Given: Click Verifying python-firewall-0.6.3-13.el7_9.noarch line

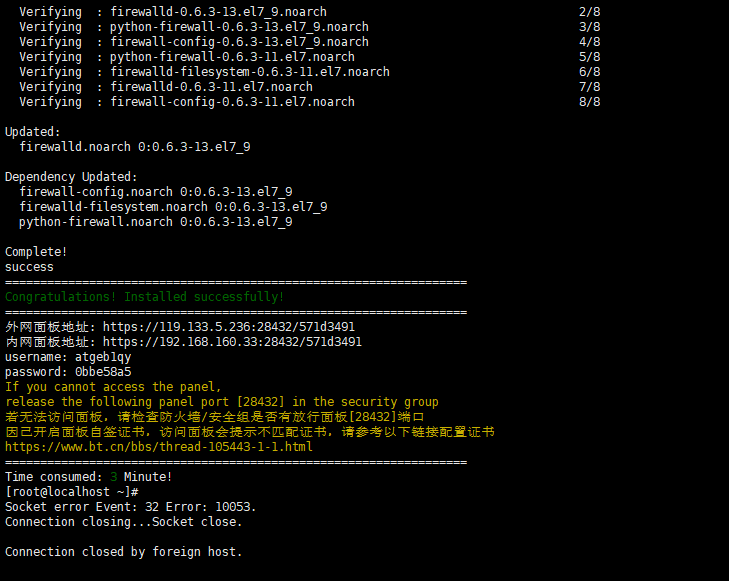Looking at the screenshot, I should pos(194,27).
